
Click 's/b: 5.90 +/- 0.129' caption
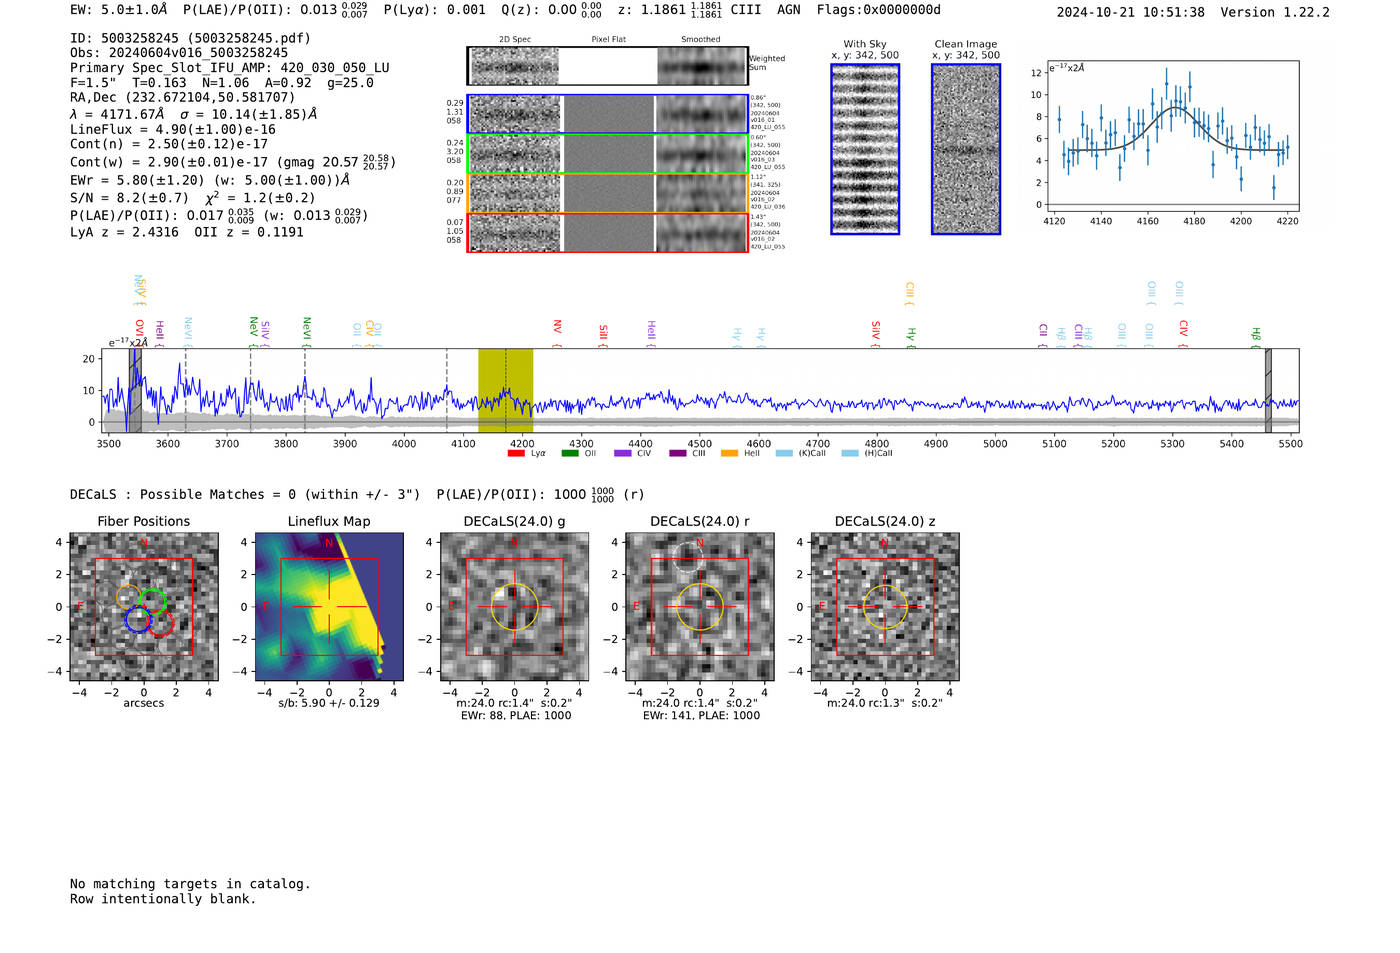(329, 703)
